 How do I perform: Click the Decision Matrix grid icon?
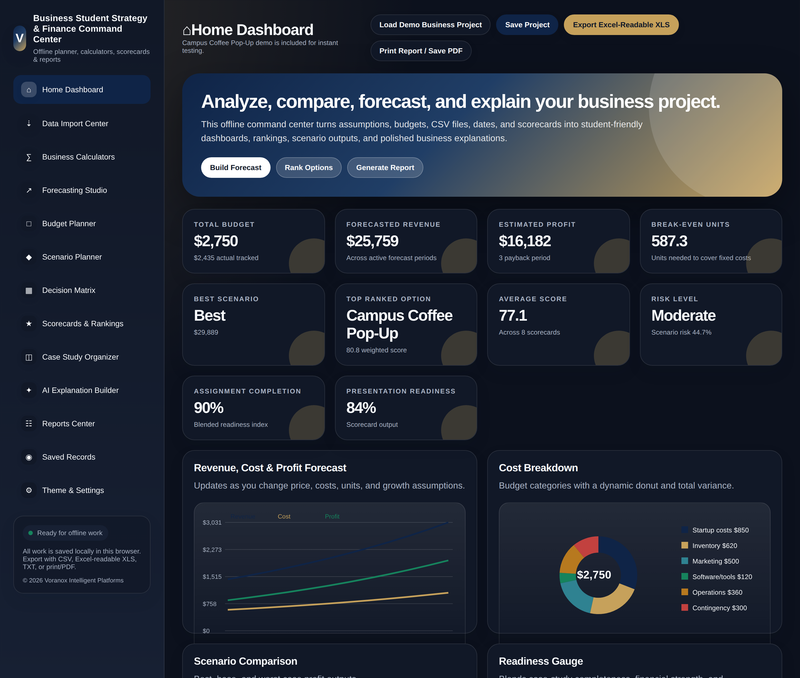point(29,290)
